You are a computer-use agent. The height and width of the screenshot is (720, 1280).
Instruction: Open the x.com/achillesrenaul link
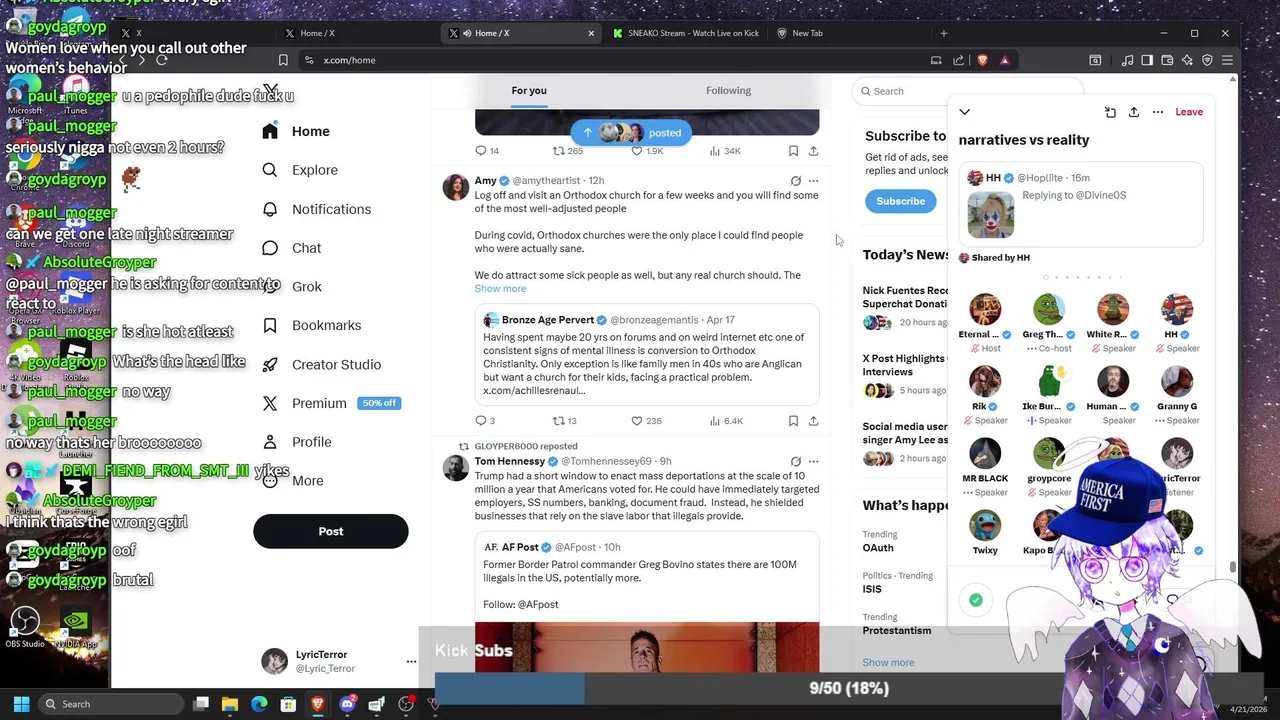(534, 390)
